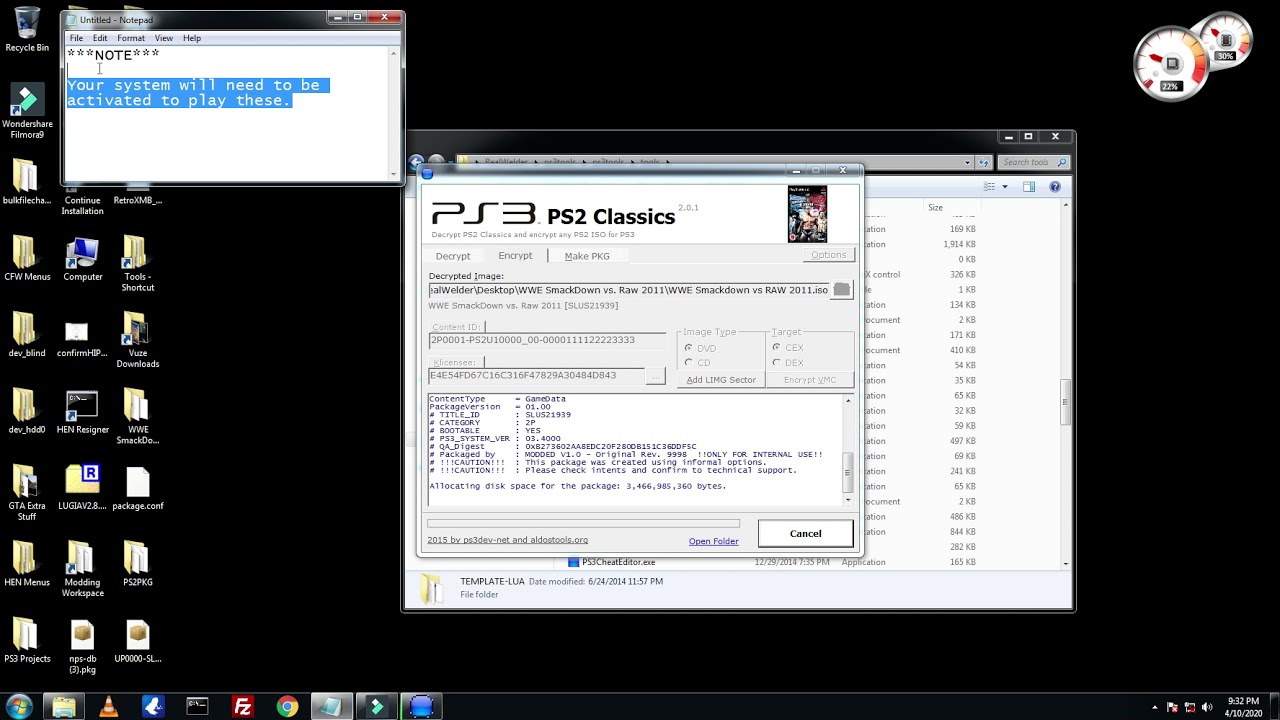Image resolution: width=1280 pixels, height=720 pixels.
Task: Click the Klicensee ellipsis browse button
Action: click(655, 376)
